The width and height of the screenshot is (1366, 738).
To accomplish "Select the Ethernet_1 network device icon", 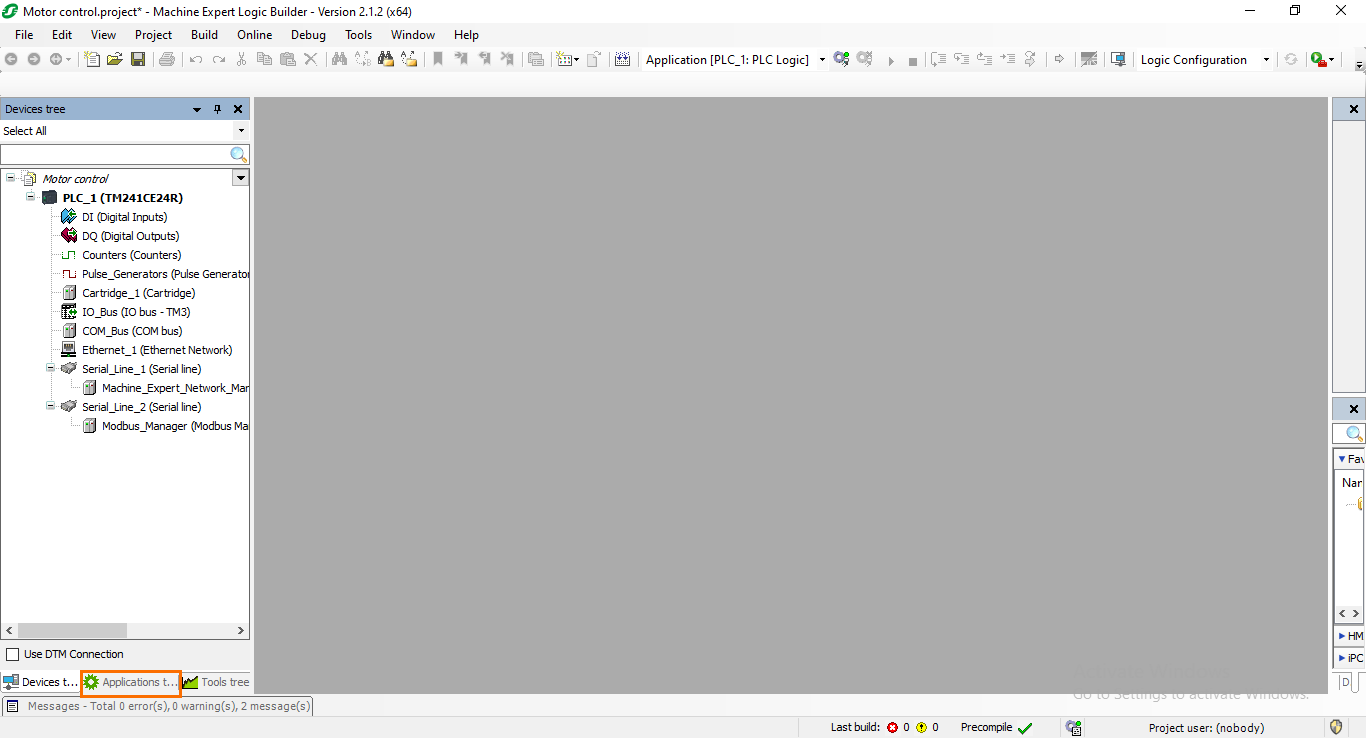I will coord(68,349).
